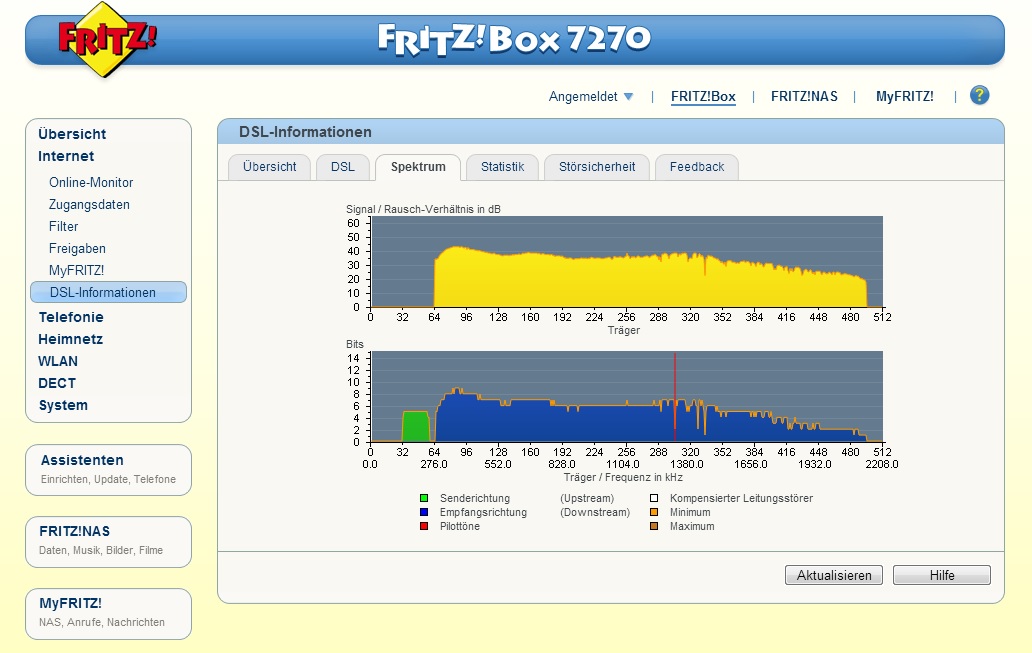The height and width of the screenshot is (653, 1032).
Task: Click the 'Daten, Musik, Bilder, Filme' subtitle
Action: tap(101, 550)
